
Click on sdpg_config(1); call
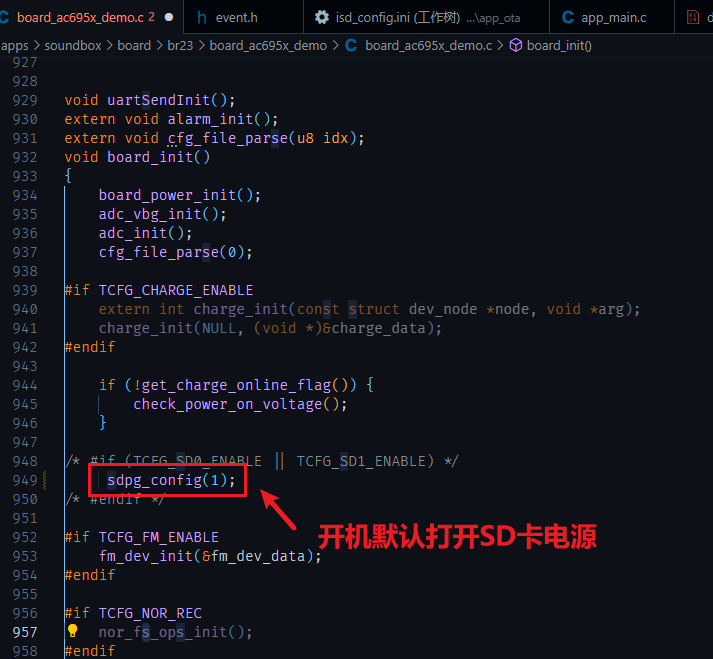[171, 480]
